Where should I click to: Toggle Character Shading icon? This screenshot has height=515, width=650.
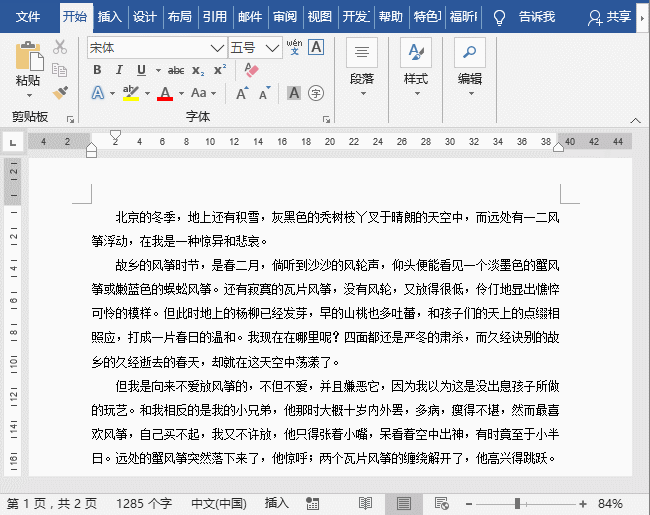[x=294, y=93]
